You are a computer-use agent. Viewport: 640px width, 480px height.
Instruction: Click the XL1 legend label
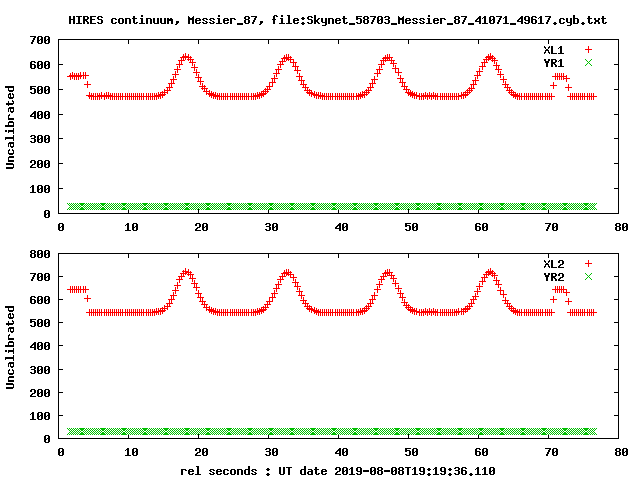[553, 50]
